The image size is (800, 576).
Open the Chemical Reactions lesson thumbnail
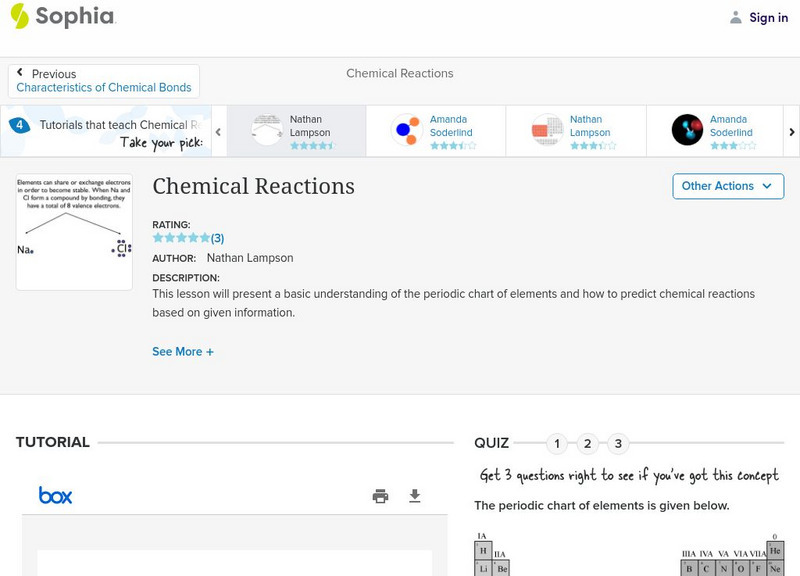click(74, 233)
